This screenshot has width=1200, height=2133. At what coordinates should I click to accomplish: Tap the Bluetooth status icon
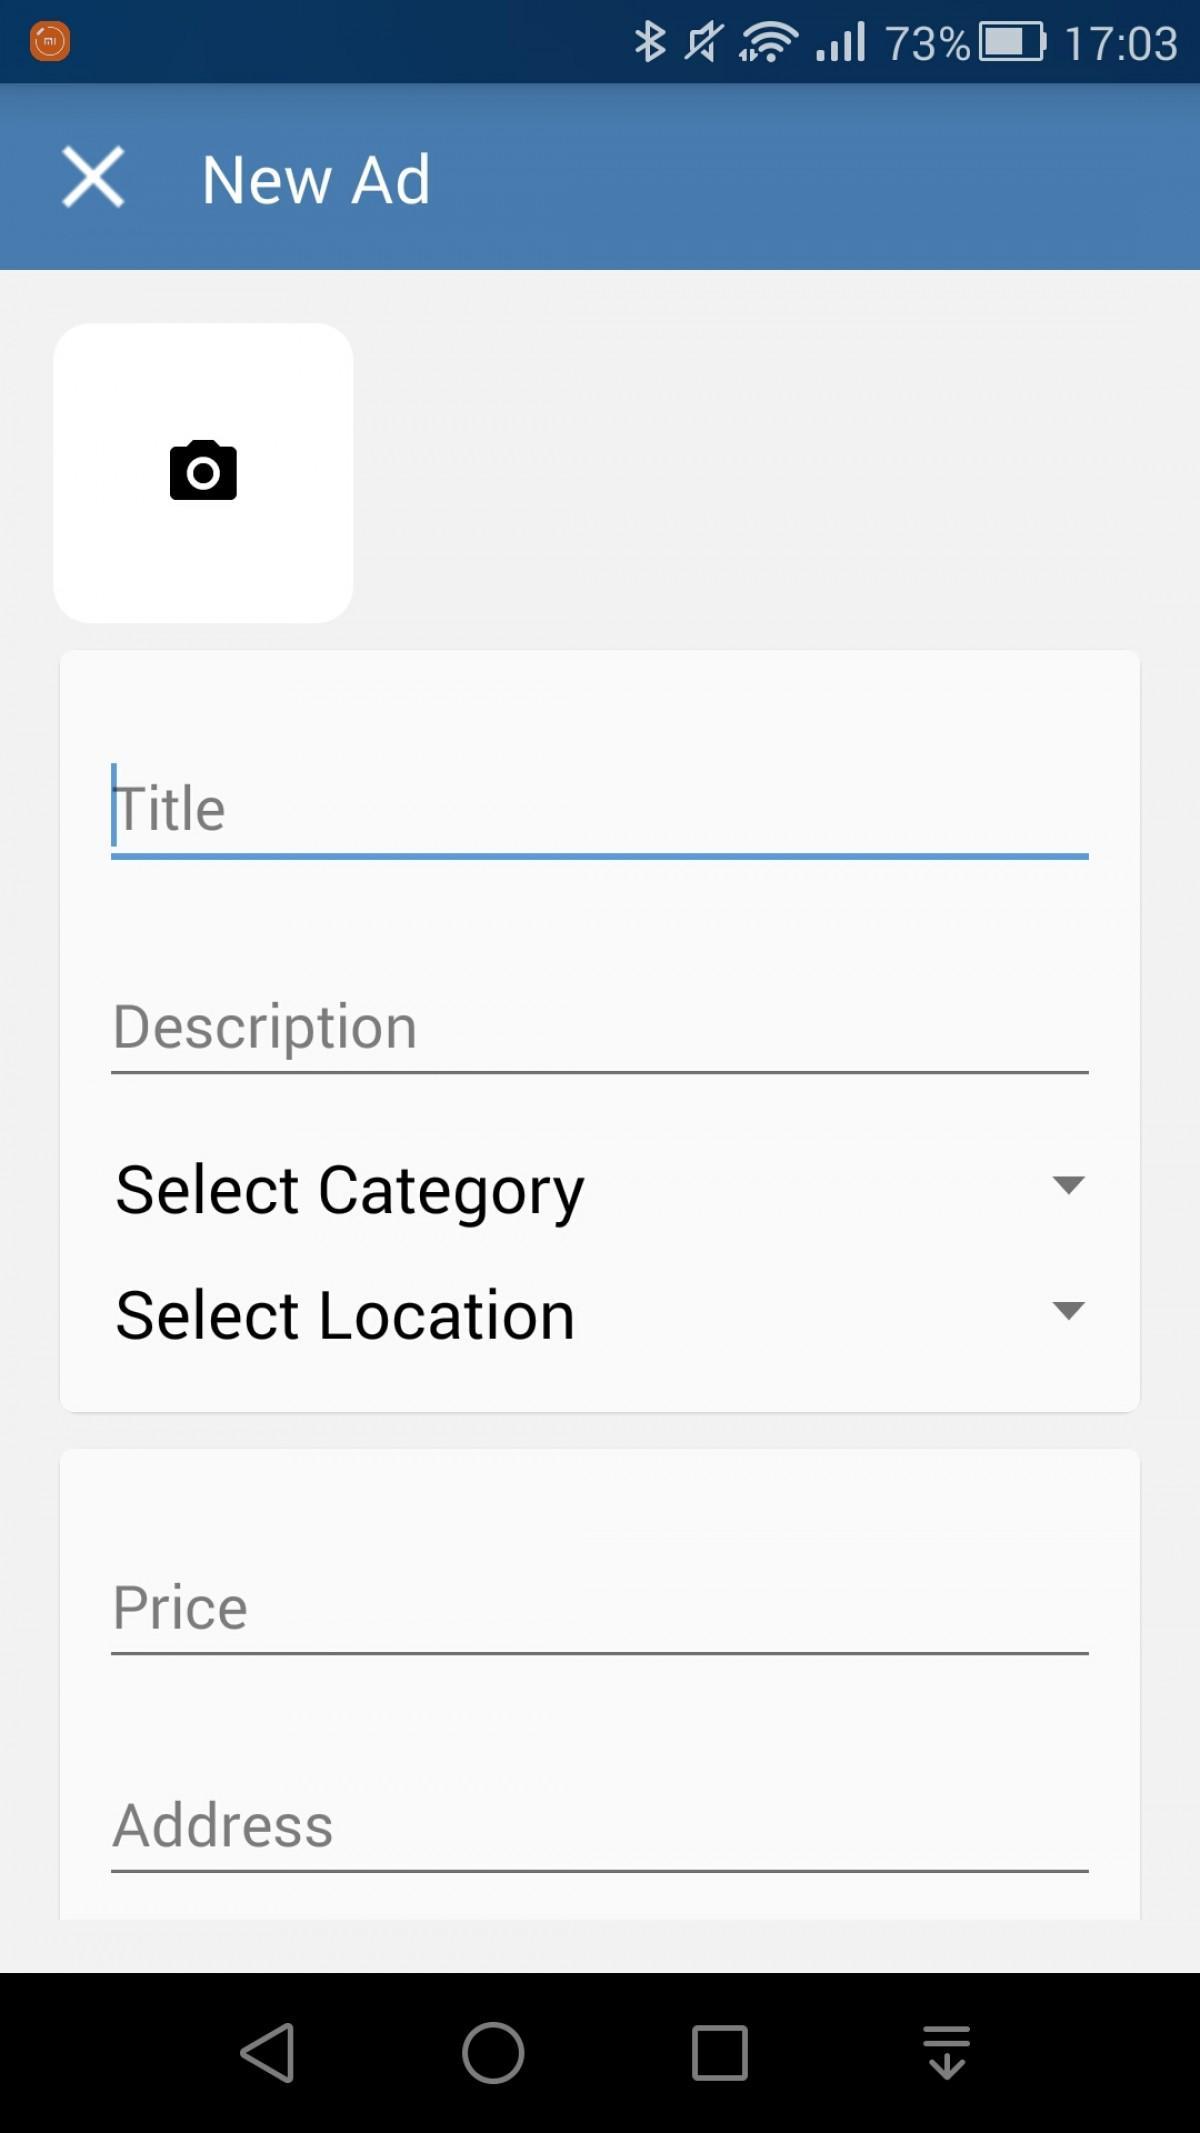coord(650,42)
